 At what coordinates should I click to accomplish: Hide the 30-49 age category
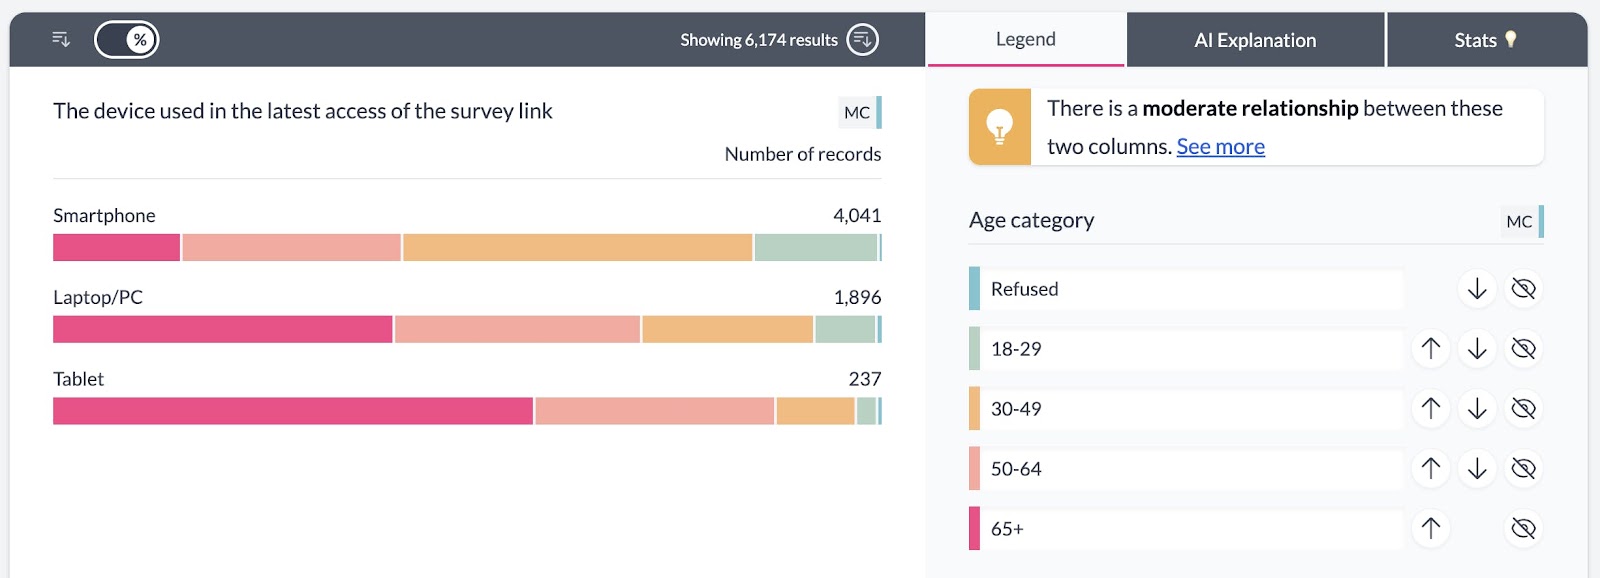click(x=1523, y=409)
